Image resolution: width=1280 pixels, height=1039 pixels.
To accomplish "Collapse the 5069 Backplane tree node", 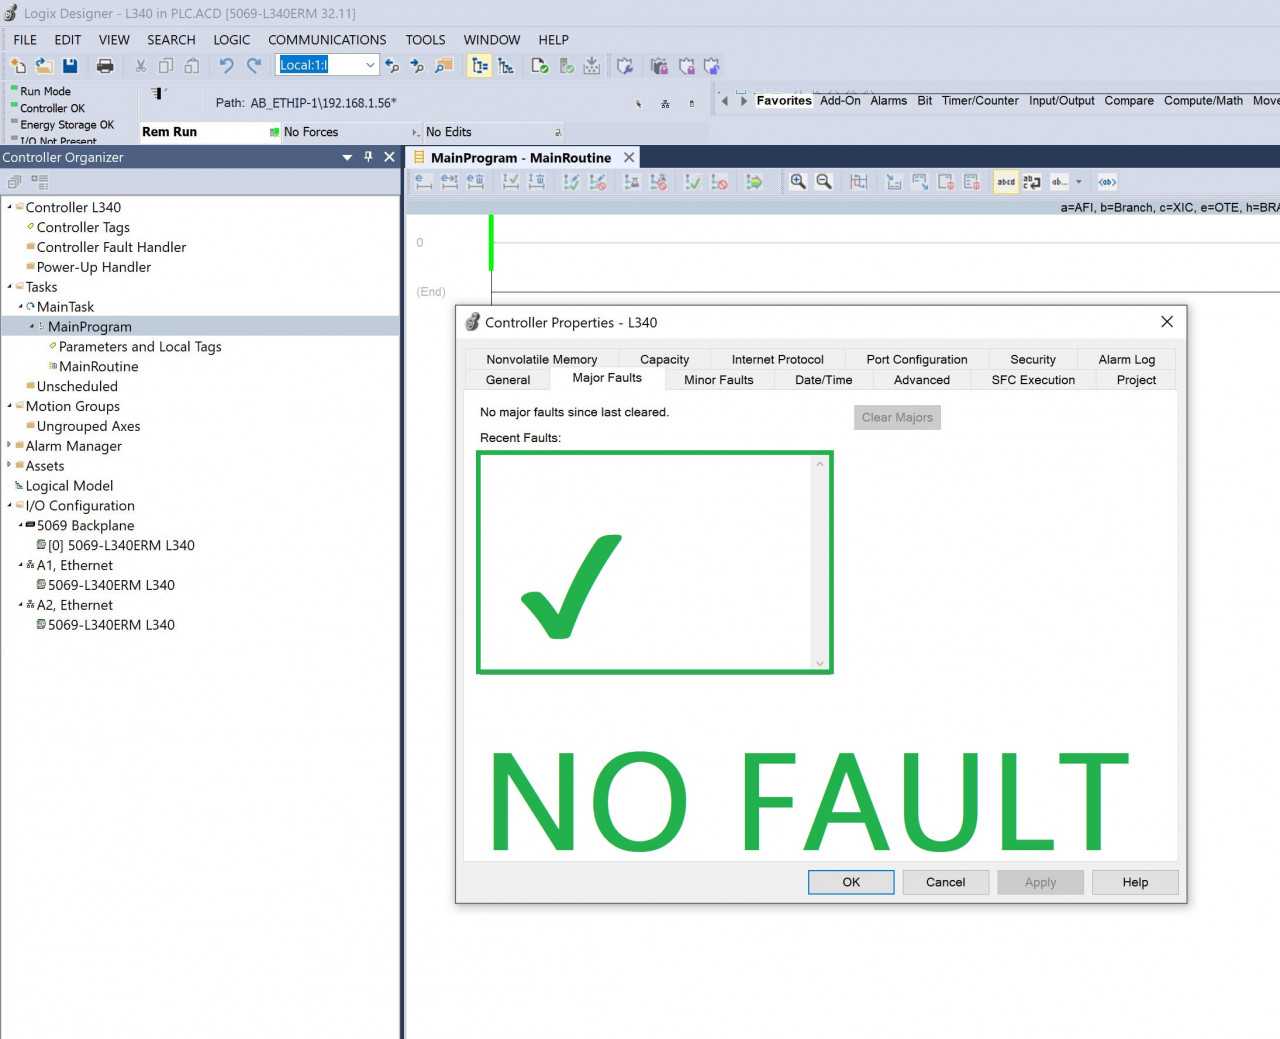I will [20, 525].
